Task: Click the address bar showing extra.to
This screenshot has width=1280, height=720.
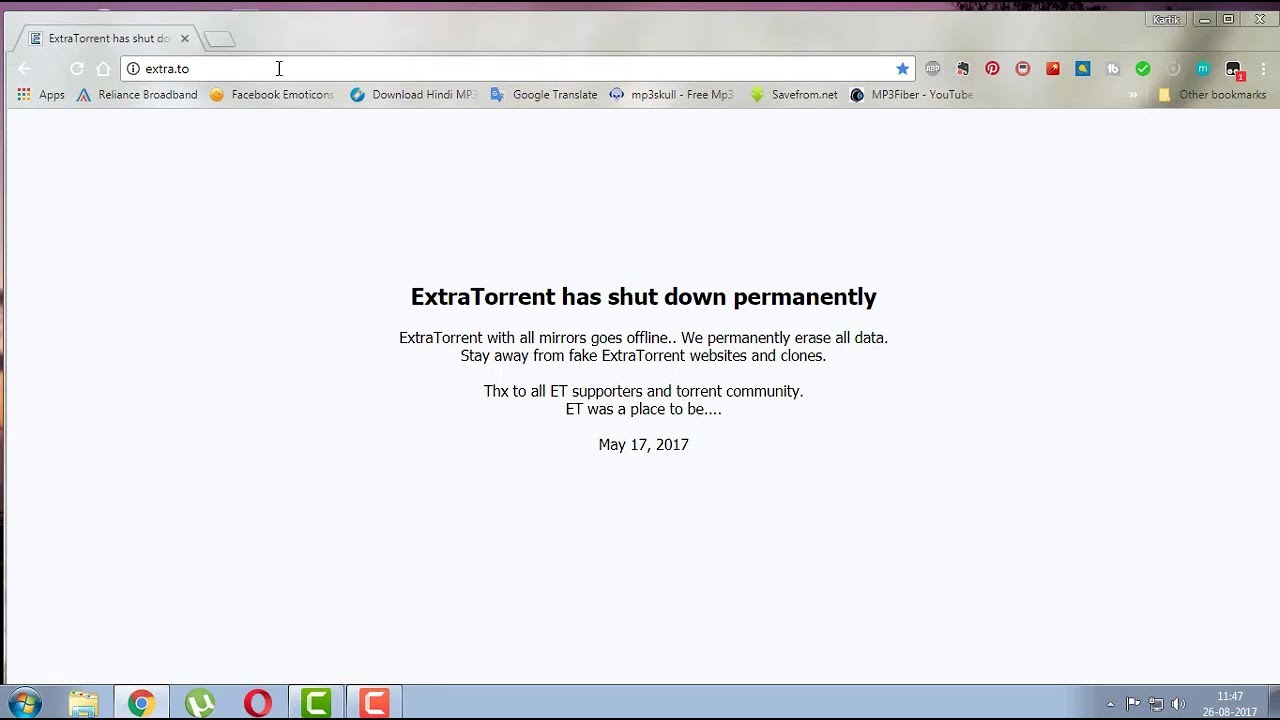Action: point(518,69)
